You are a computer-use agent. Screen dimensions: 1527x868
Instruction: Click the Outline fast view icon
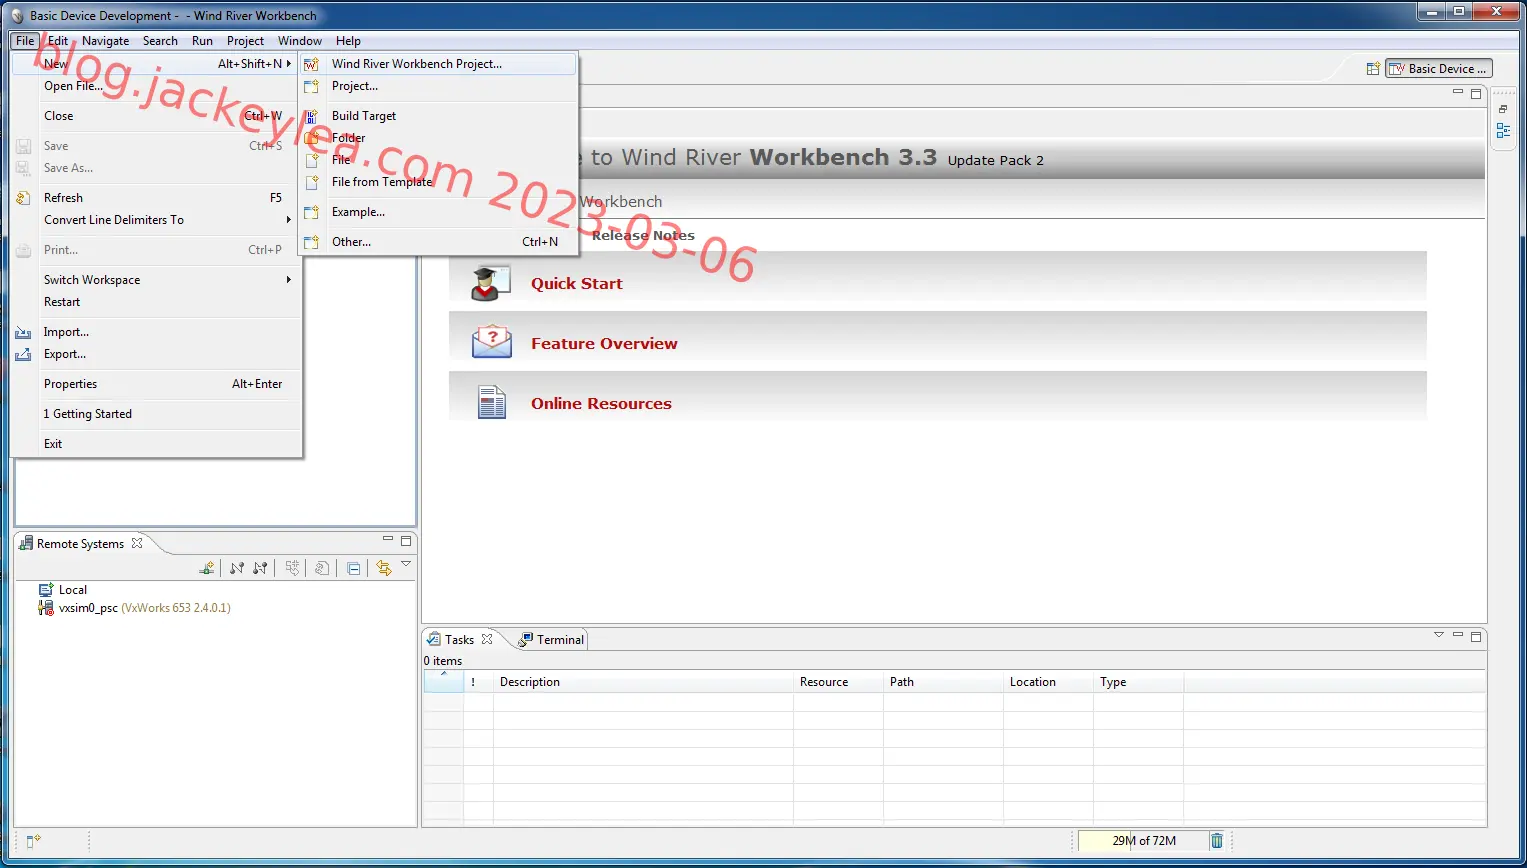click(1503, 131)
